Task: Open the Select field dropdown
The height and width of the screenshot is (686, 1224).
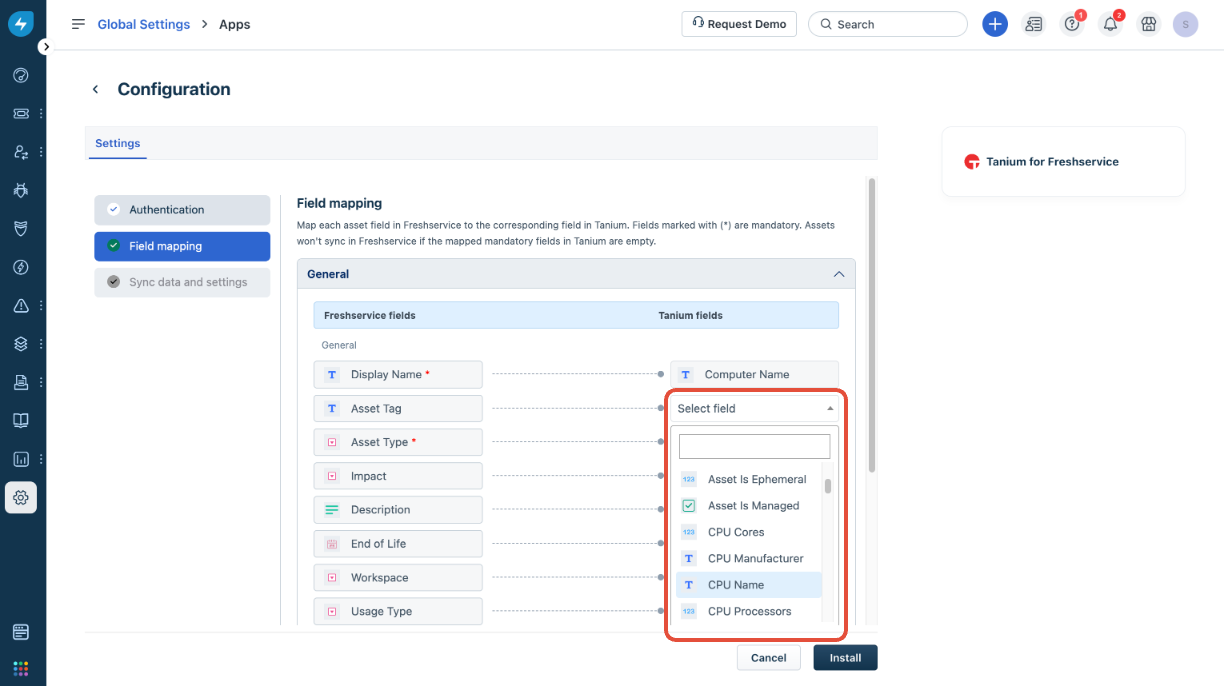Action: [754, 408]
